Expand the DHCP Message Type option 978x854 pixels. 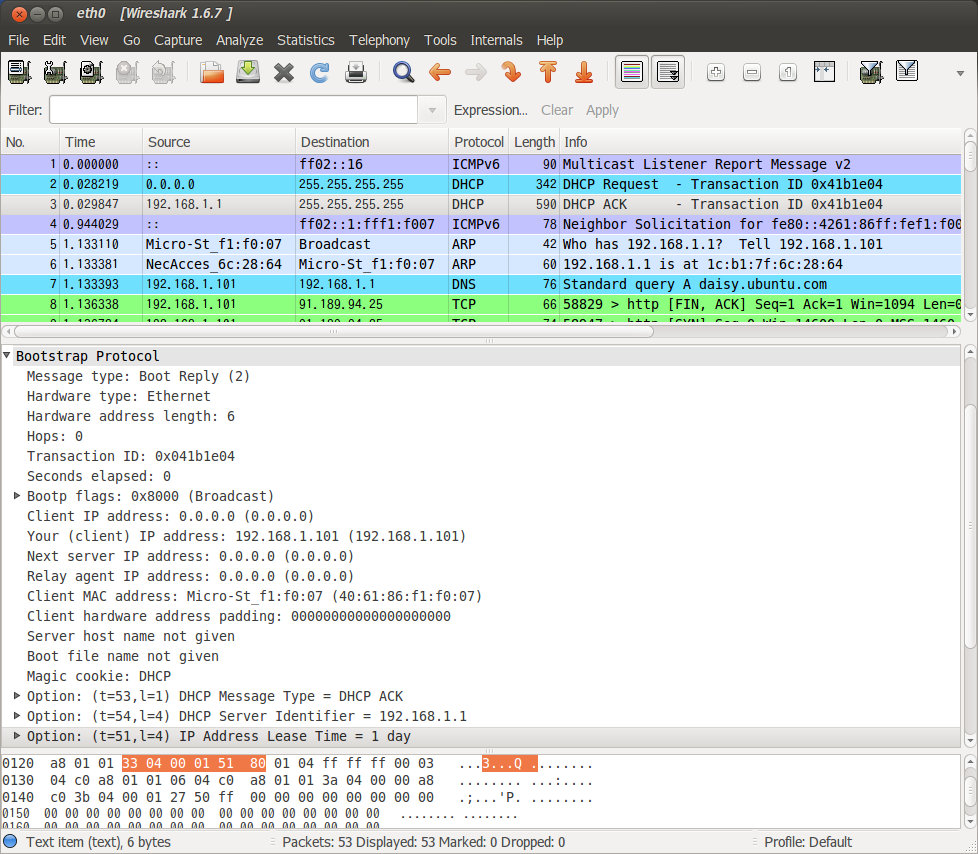[x=17, y=696]
